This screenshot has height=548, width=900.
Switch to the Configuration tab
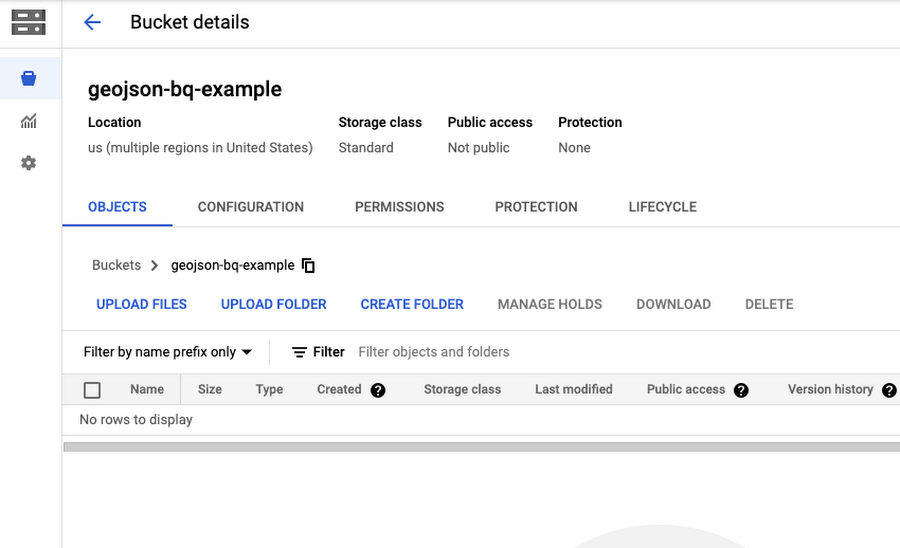[251, 207]
